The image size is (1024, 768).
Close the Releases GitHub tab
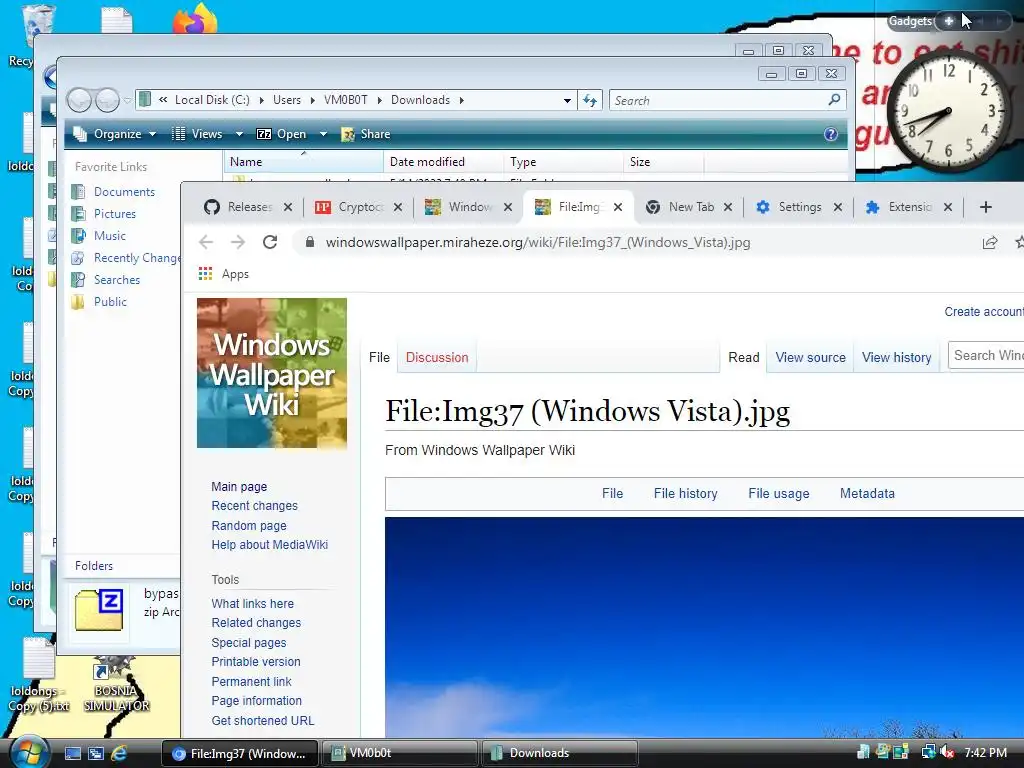click(x=287, y=207)
